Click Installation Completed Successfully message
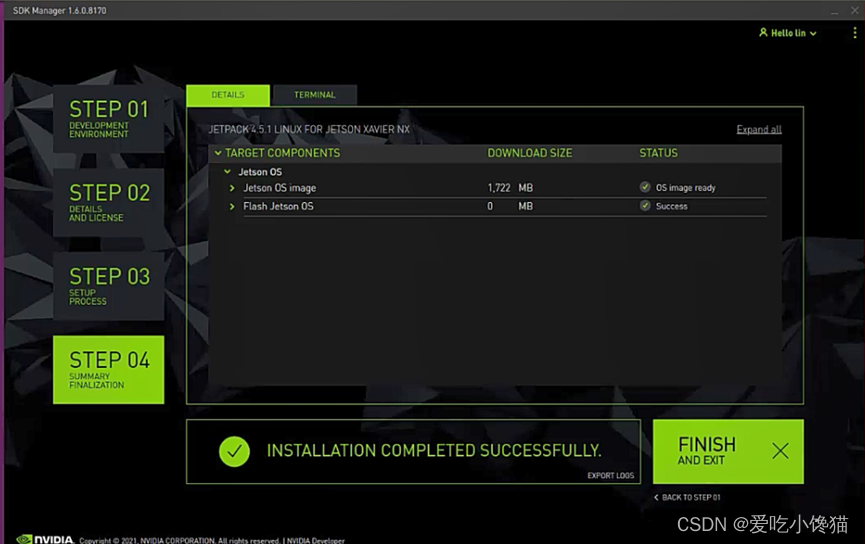Screen dimensions: 865x544 434,451
